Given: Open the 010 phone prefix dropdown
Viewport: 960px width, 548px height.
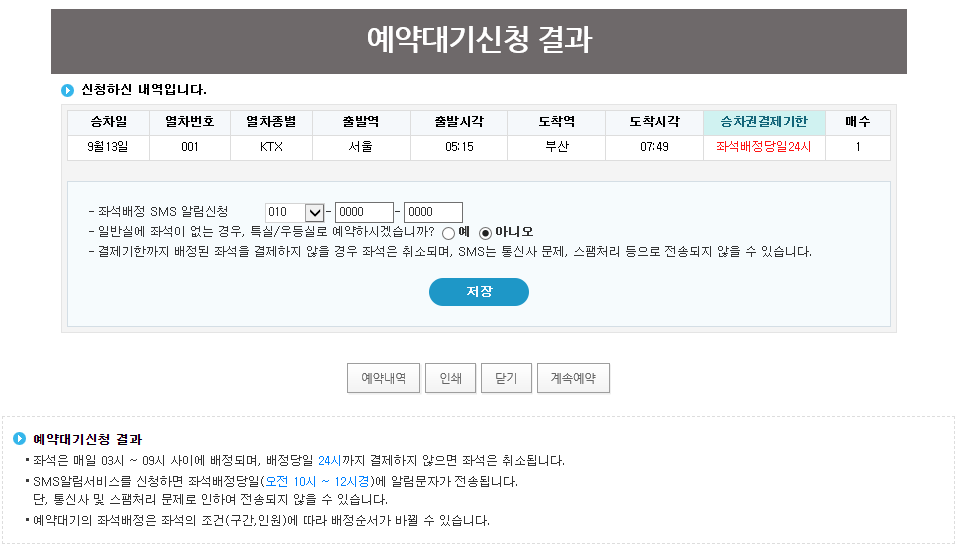Looking at the screenshot, I should click(x=294, y=212).
